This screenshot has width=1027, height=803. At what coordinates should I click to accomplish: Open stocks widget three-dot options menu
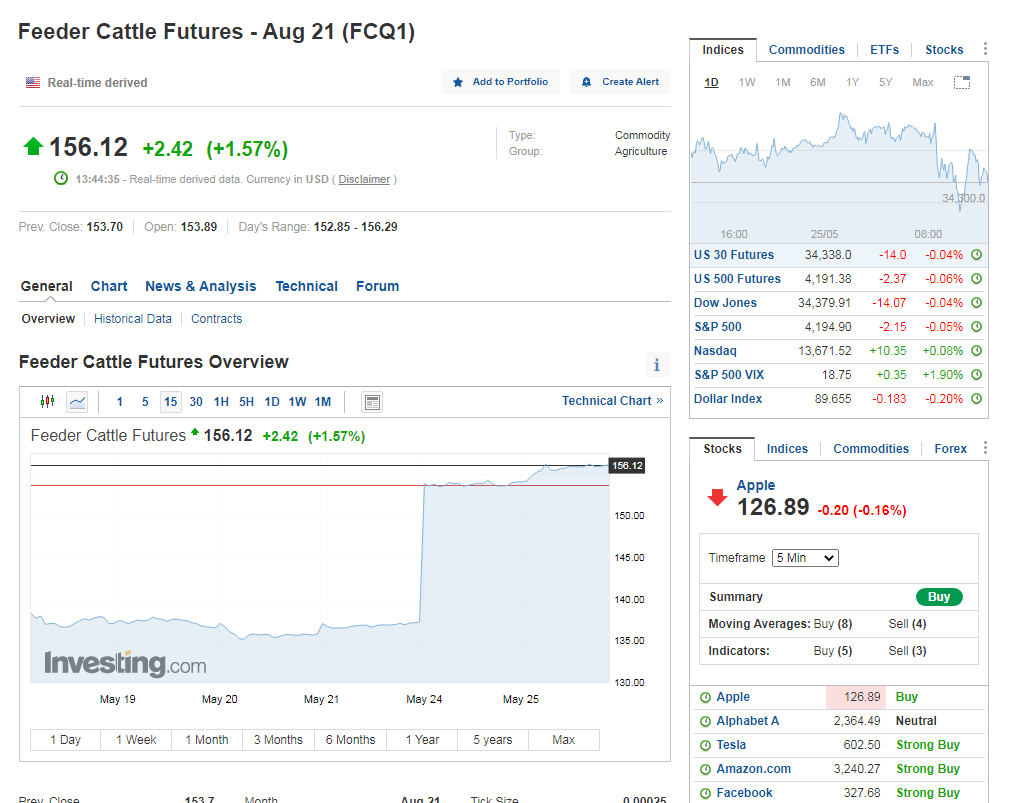point(985,448)
